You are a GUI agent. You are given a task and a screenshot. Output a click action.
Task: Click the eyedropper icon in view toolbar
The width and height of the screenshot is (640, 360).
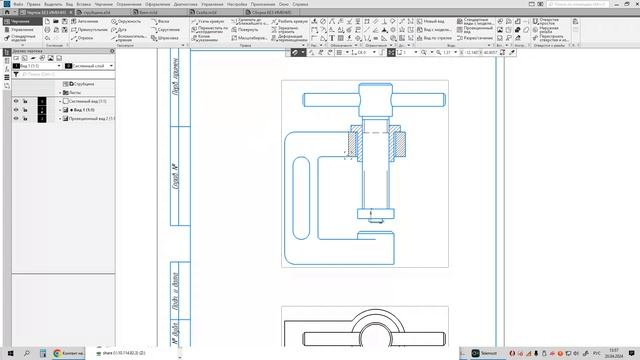click(x=512, y=52)
